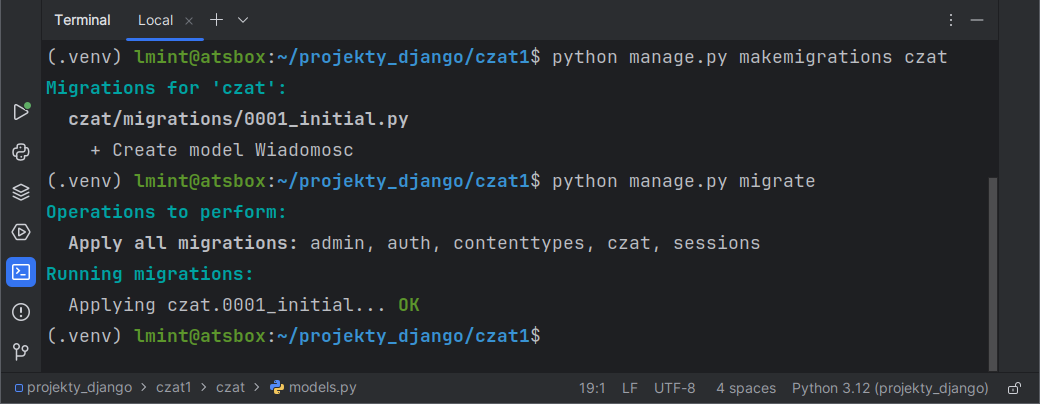
Task: Open the Run tool window icon
Action: (x=21, y=111)
